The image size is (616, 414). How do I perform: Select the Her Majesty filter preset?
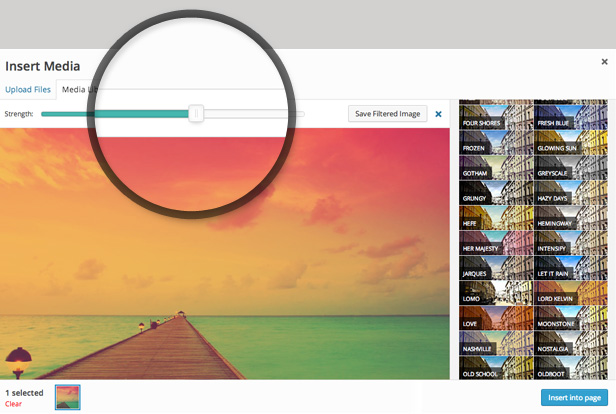(x=496, y=244)
